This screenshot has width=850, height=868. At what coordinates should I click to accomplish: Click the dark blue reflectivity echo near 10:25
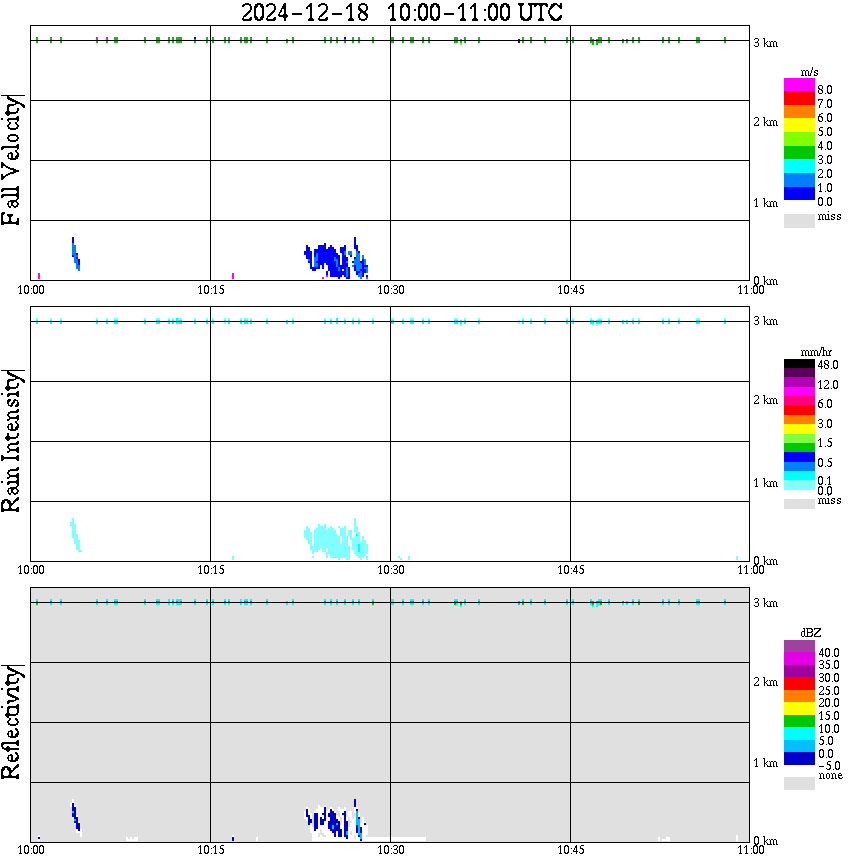334,820
